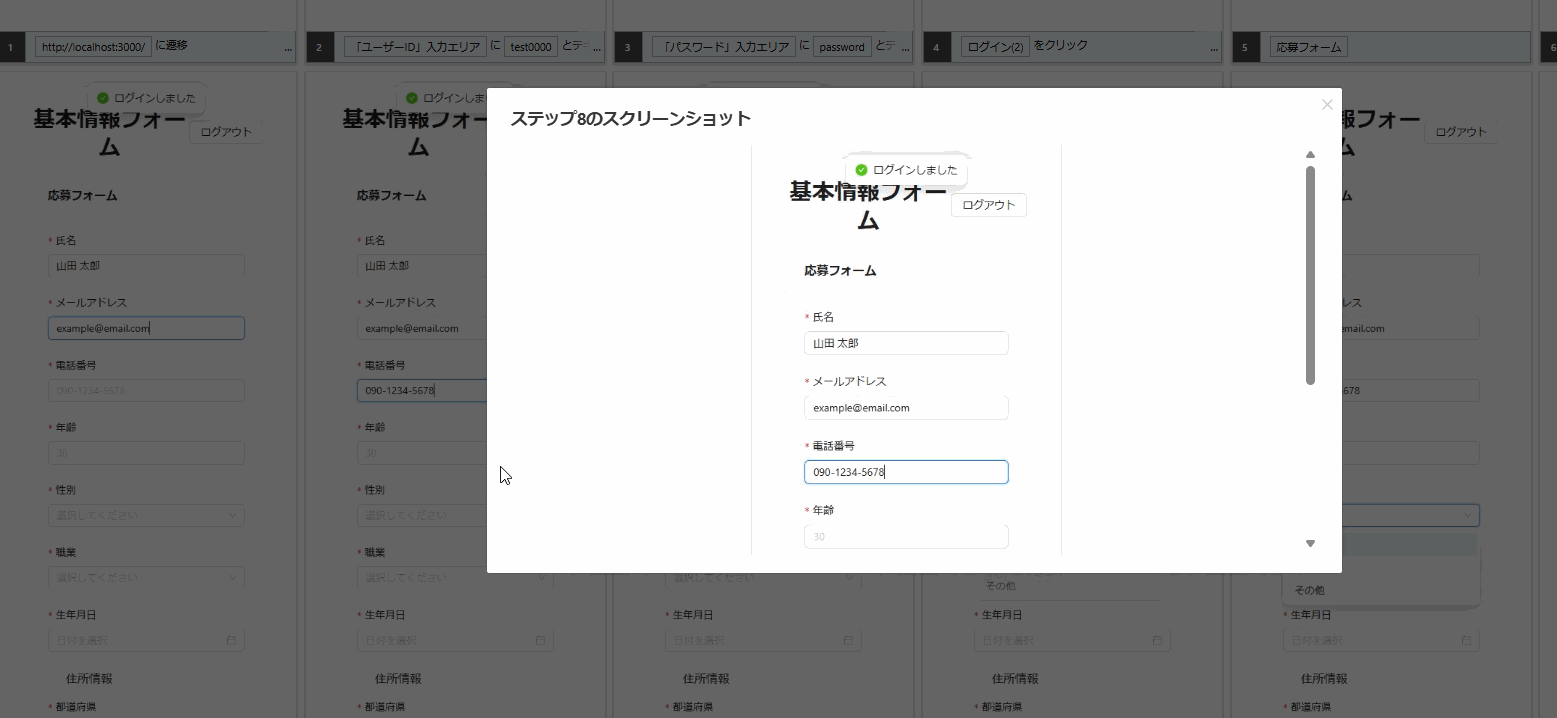This screenshot has width=1557, height=718.
Task: Open the ellipsis menu on step 4 header
Action: point(1215,47)
